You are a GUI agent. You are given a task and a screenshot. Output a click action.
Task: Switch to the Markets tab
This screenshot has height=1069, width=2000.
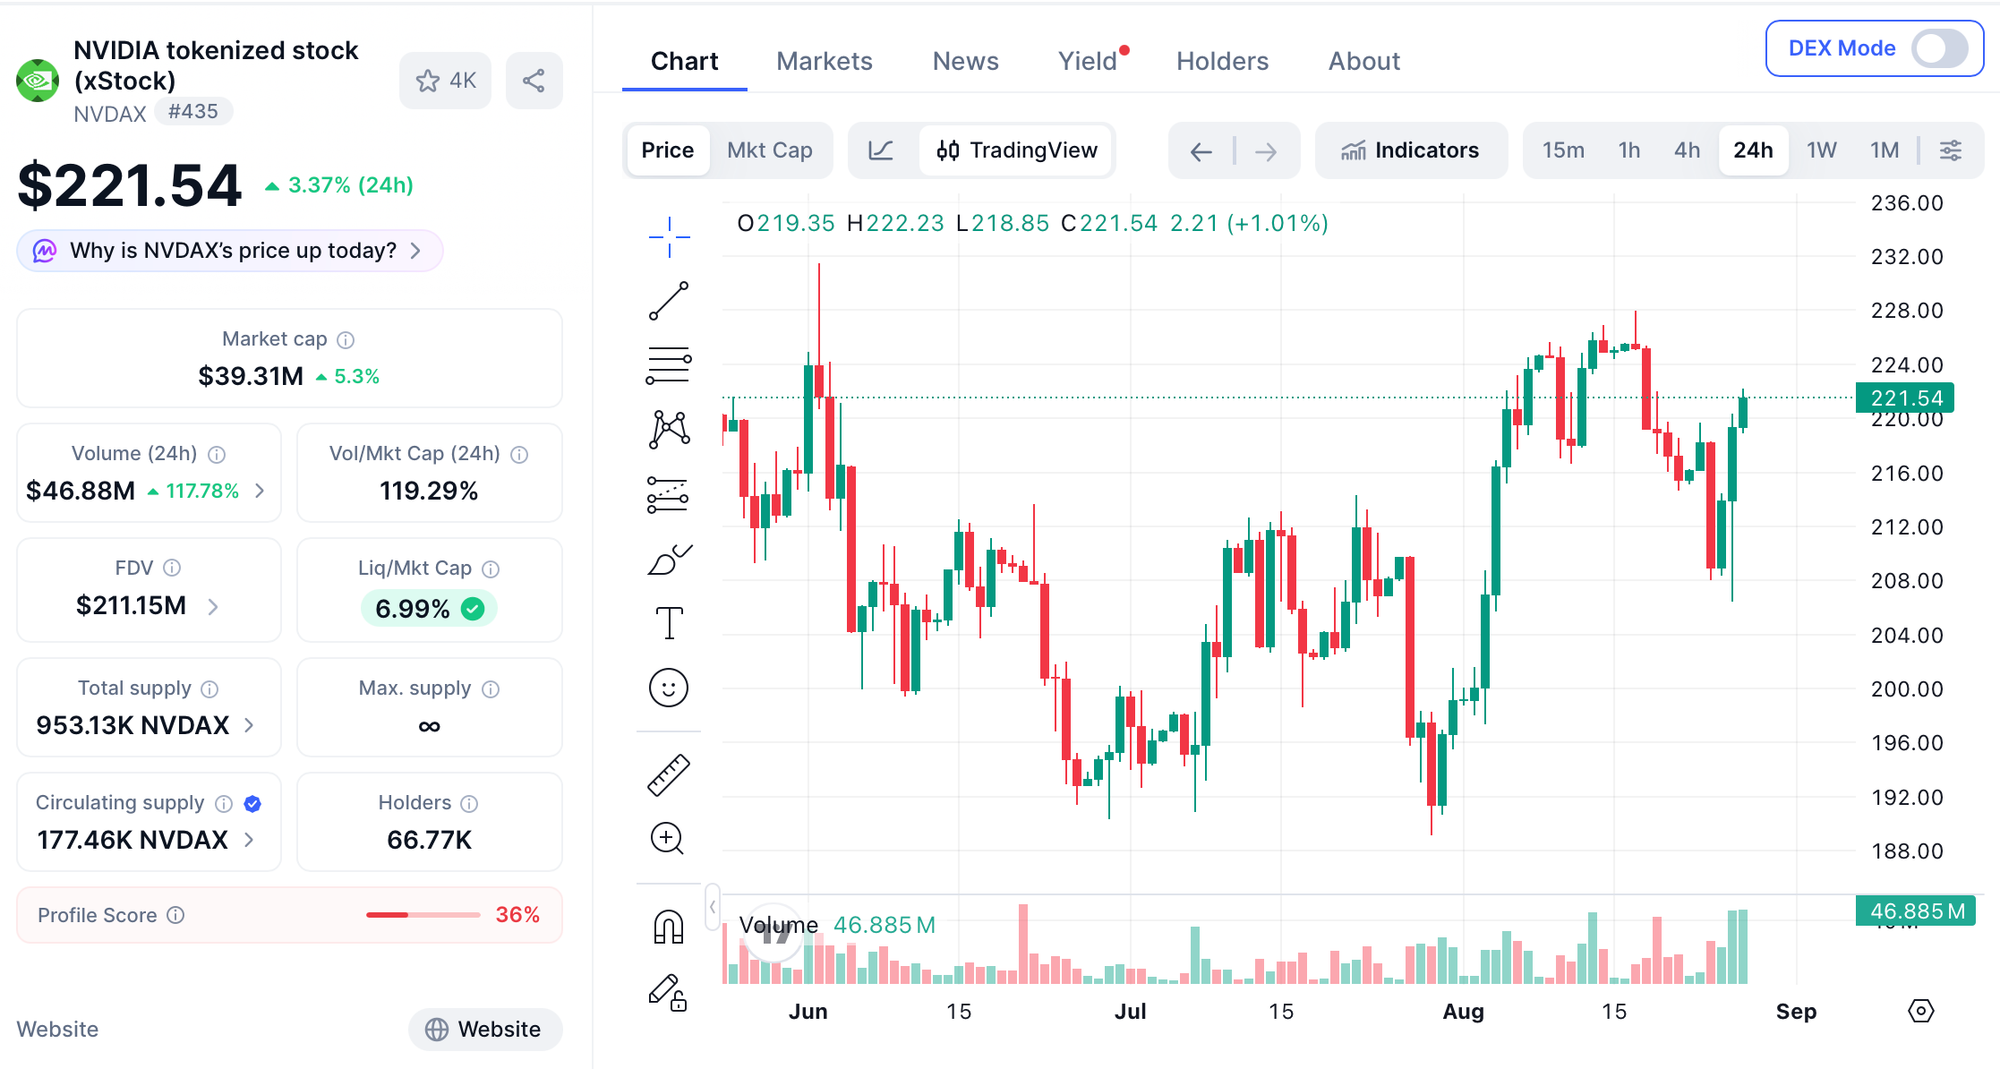(824, 61)
